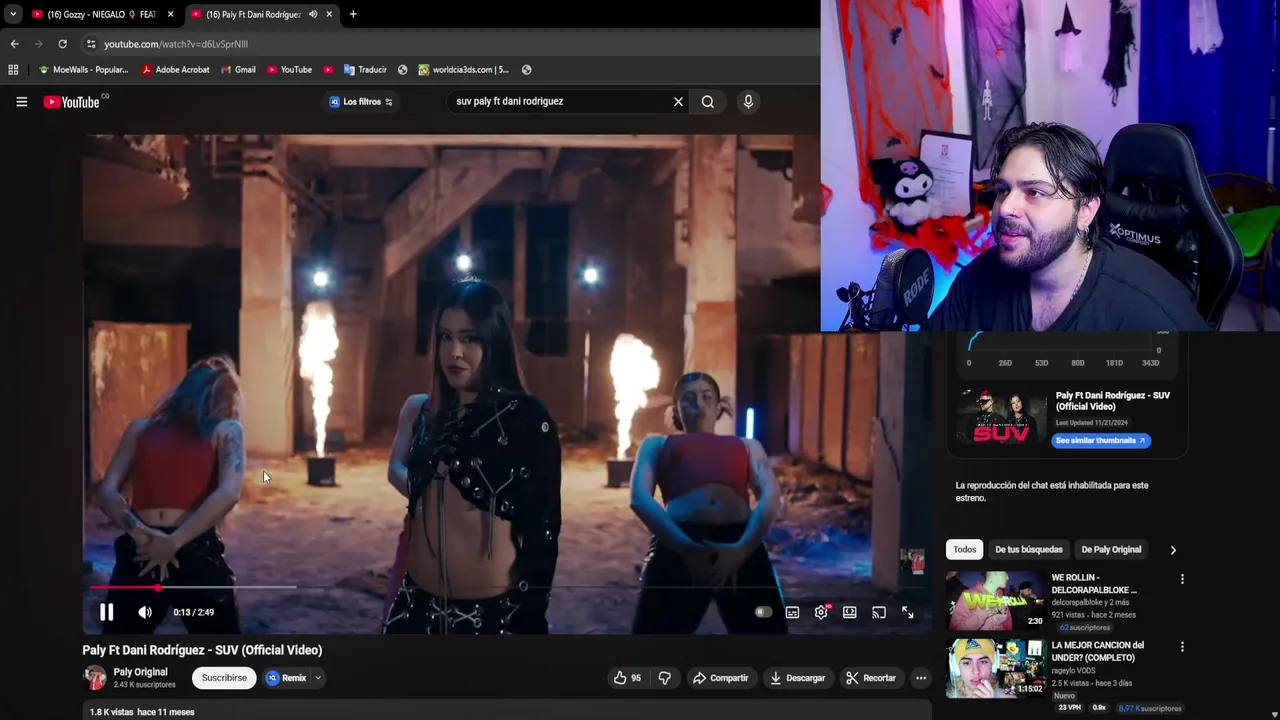Switch to theater mode view
The image size is (1280, 720).
coord(850,612)
